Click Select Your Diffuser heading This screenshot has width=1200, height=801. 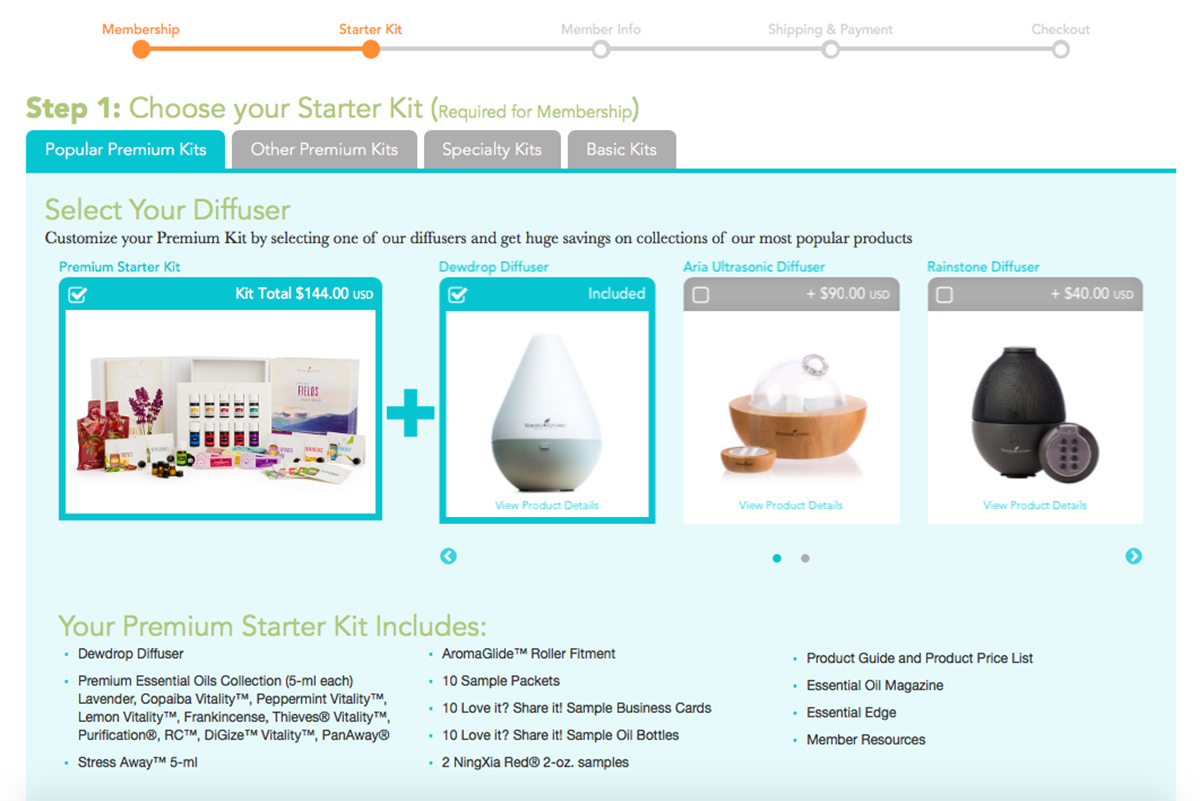(168, 210)
